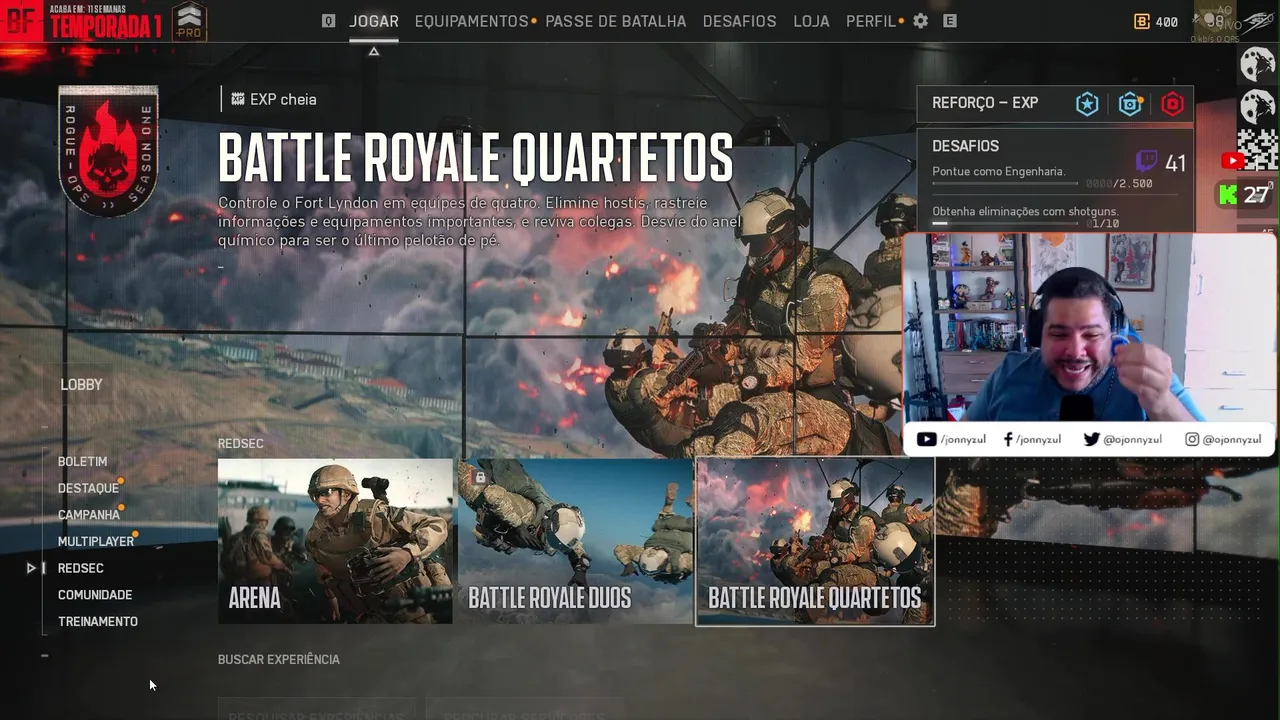Click the LOBBY heading

[x=81, y=385]
